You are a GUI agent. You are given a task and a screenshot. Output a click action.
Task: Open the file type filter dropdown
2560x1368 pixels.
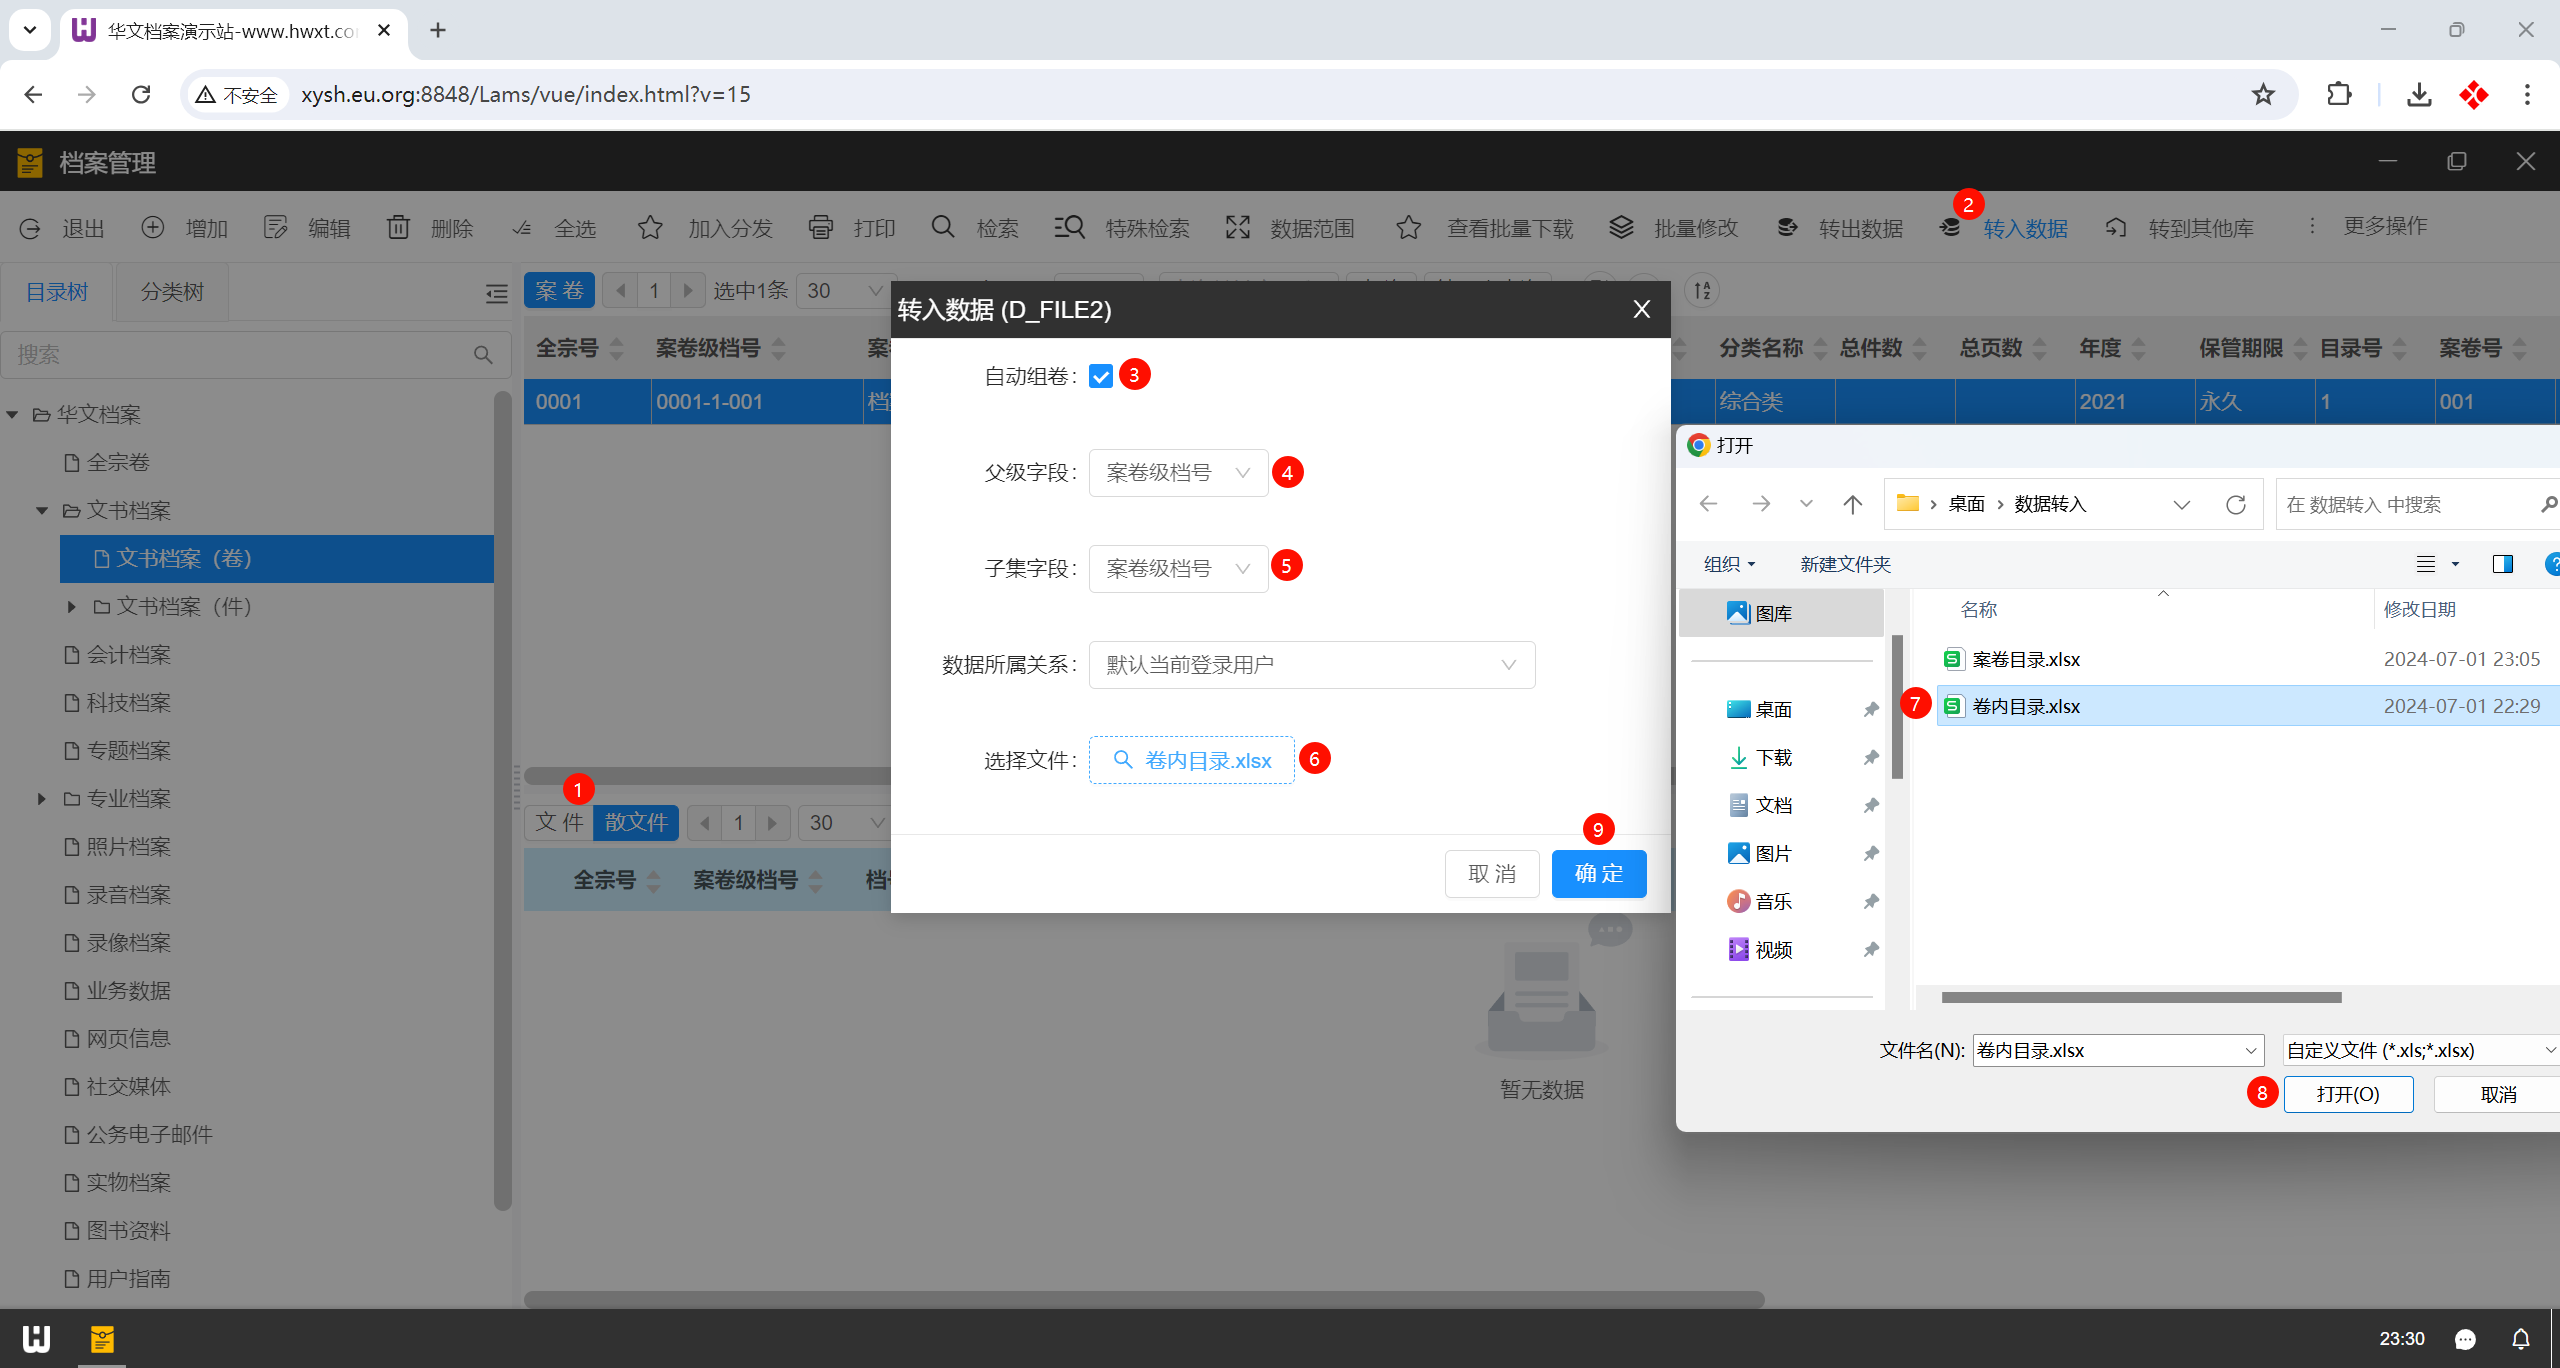click(x=2420, y=1050)
